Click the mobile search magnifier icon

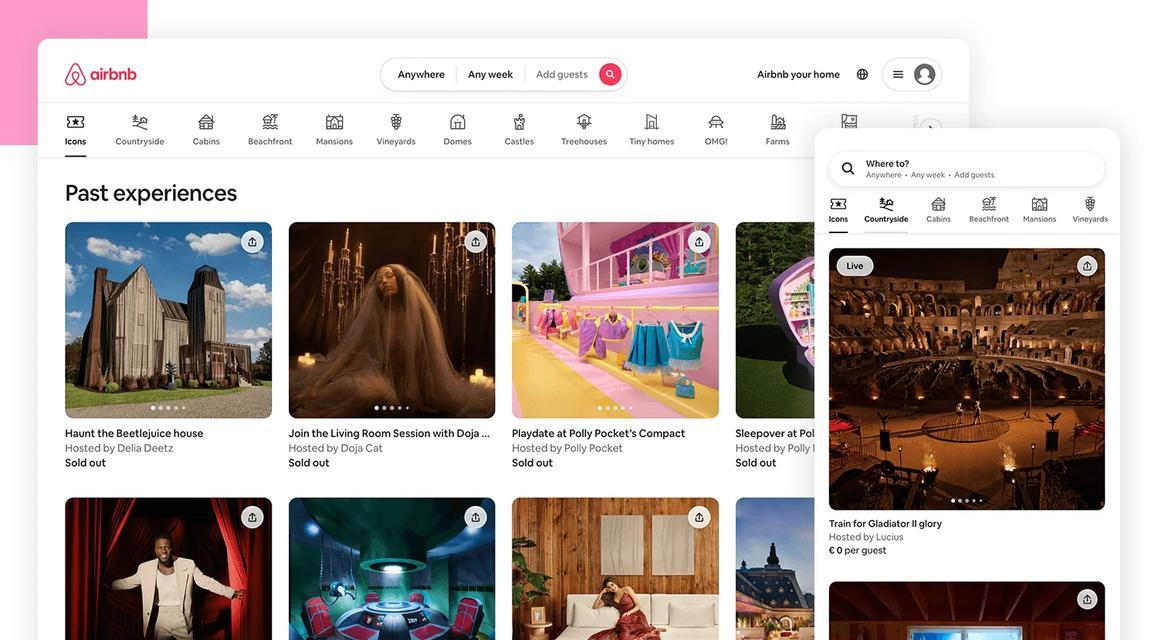click(x=848, y=169)
